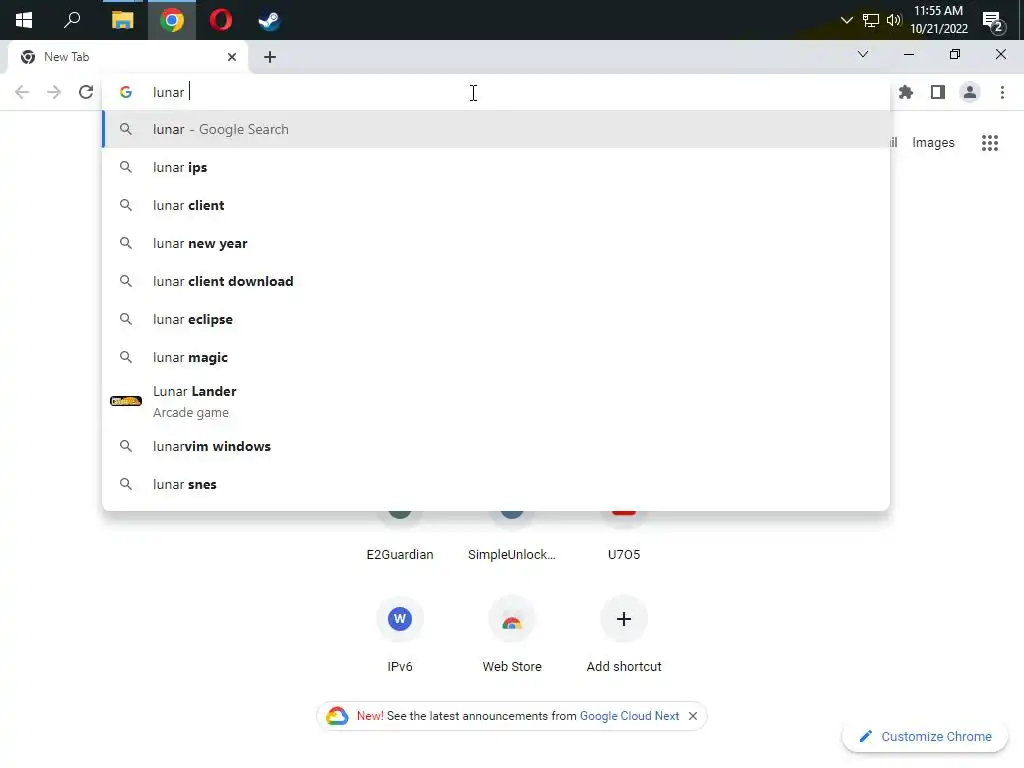Reload the page
This screenshot has height=768, width=1024.
(86, 92)
